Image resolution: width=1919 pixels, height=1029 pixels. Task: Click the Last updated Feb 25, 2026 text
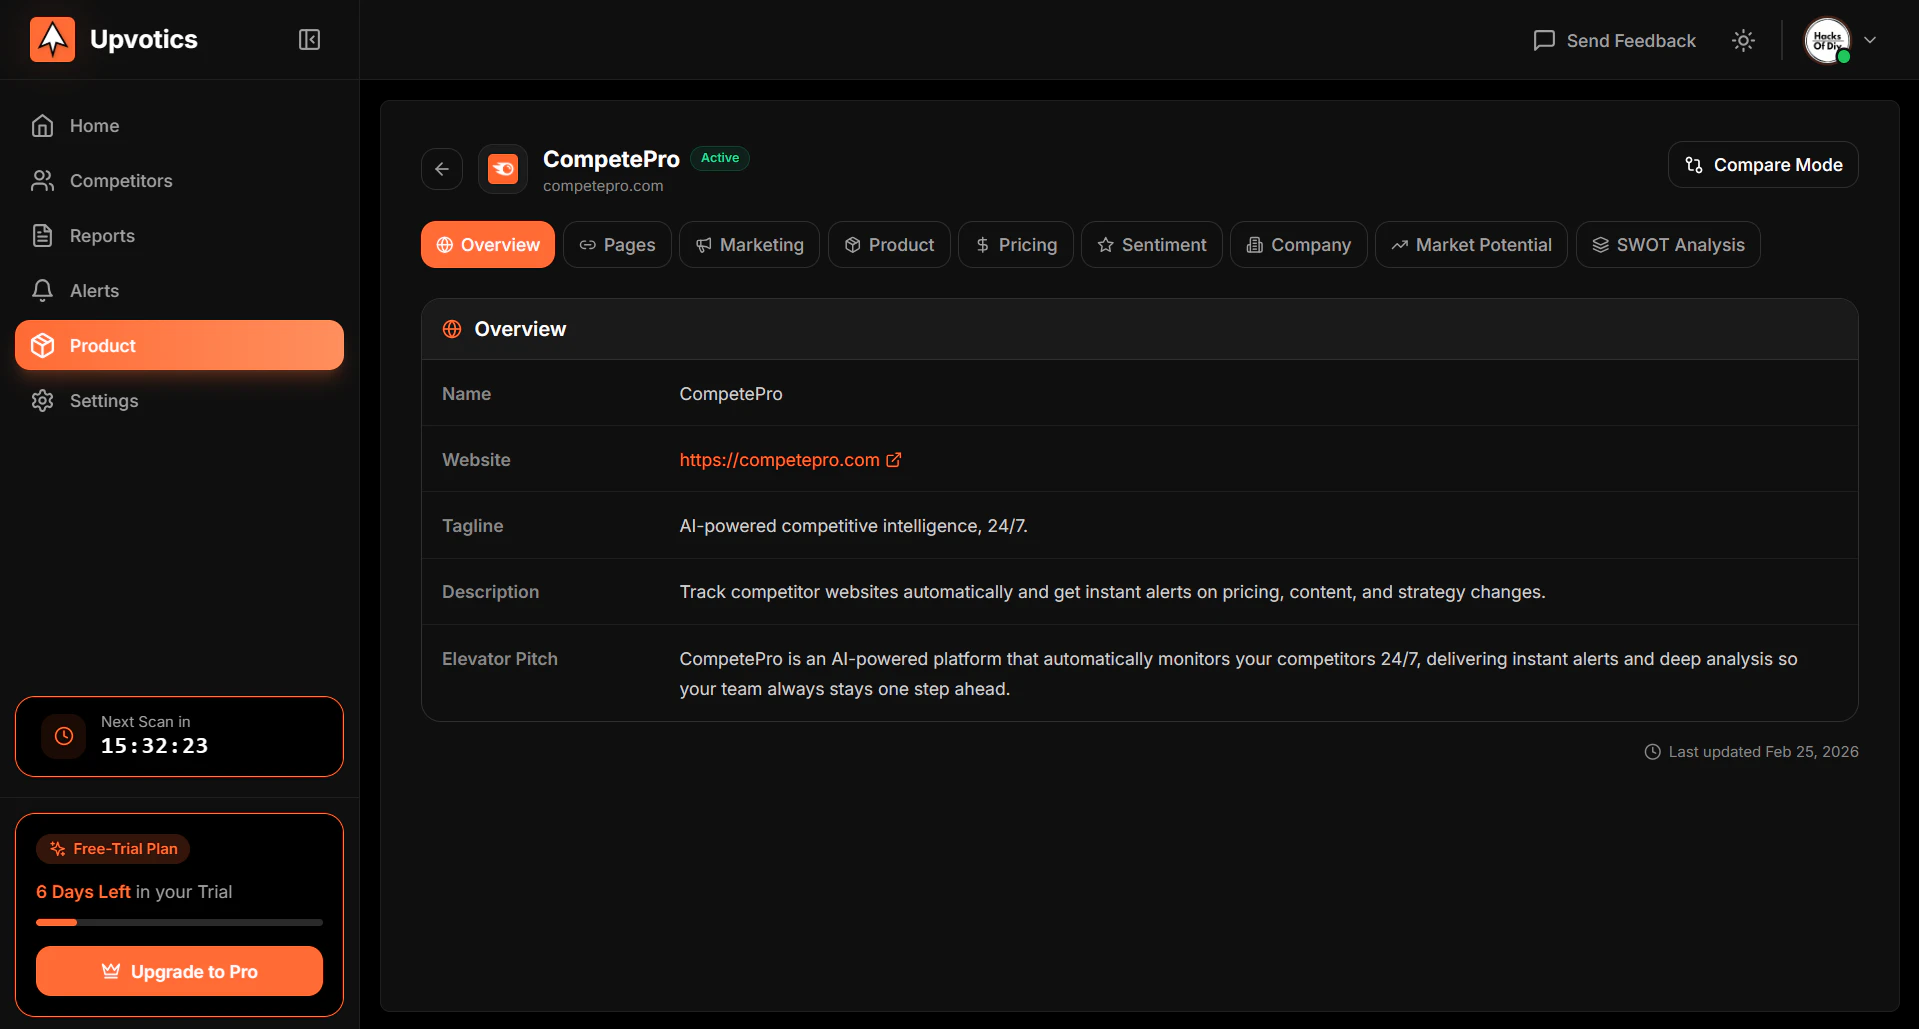click(x=1763, y=752)
